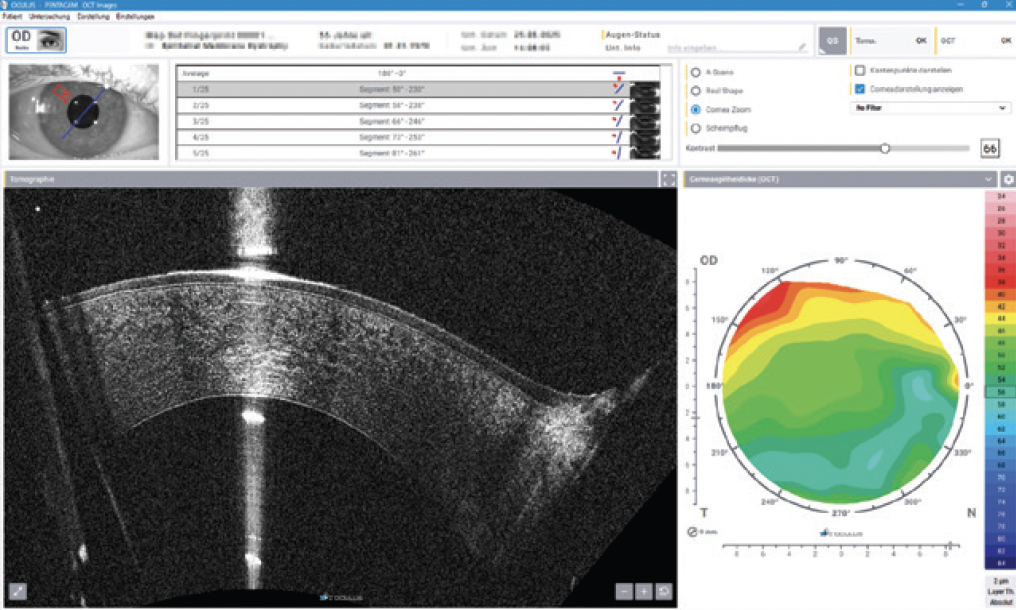Click the QS quality status button
The image size is (1016, 610).
pos(829,40)
